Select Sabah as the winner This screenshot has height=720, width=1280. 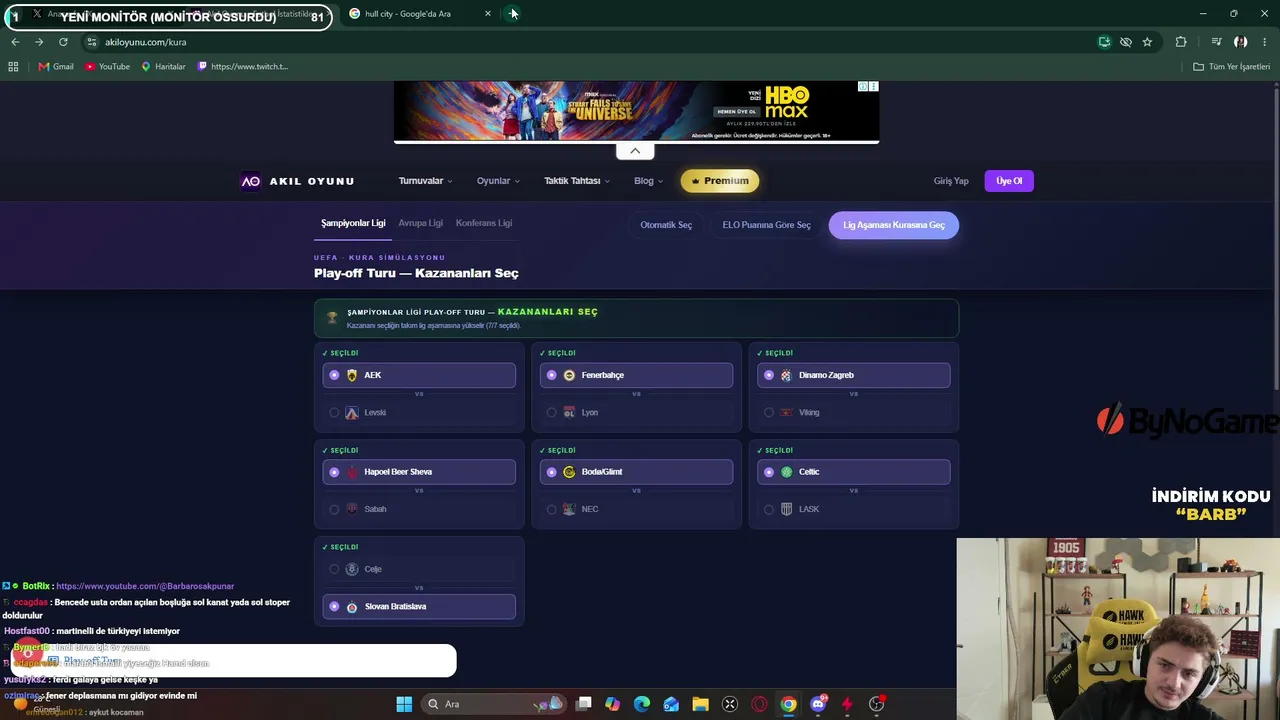coord(419,509)
